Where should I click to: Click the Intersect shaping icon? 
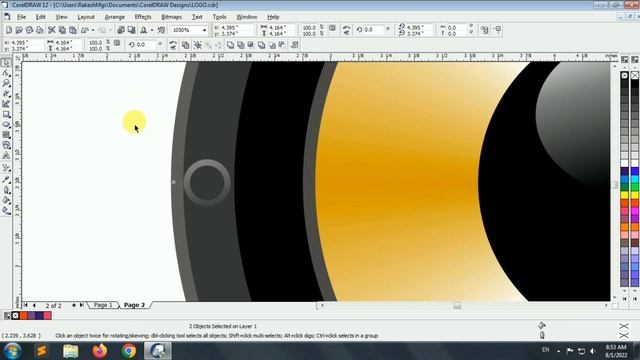point(251,45)
